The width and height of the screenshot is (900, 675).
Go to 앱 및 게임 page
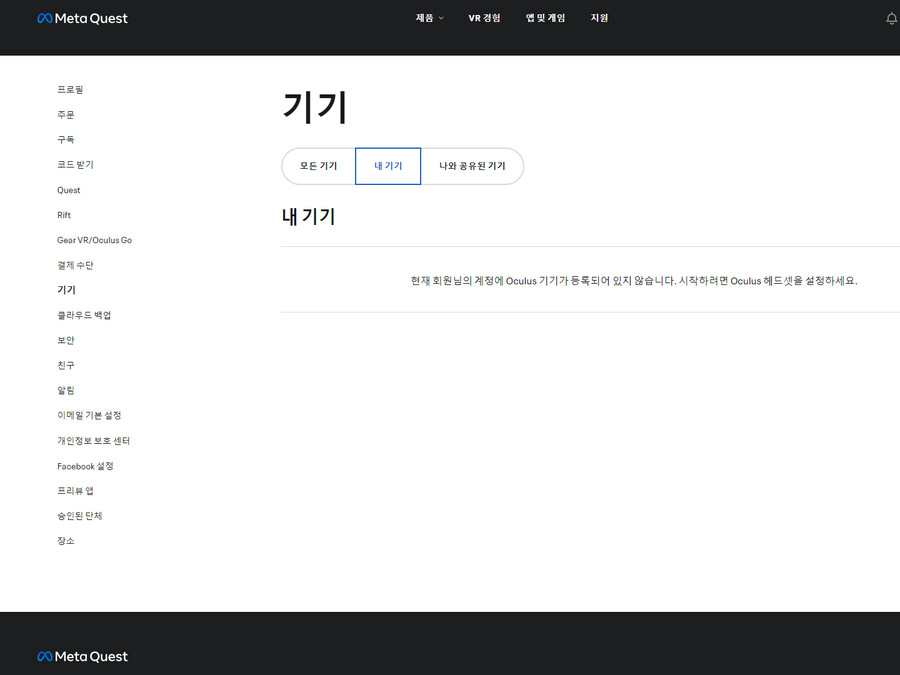tap(545, 18)
